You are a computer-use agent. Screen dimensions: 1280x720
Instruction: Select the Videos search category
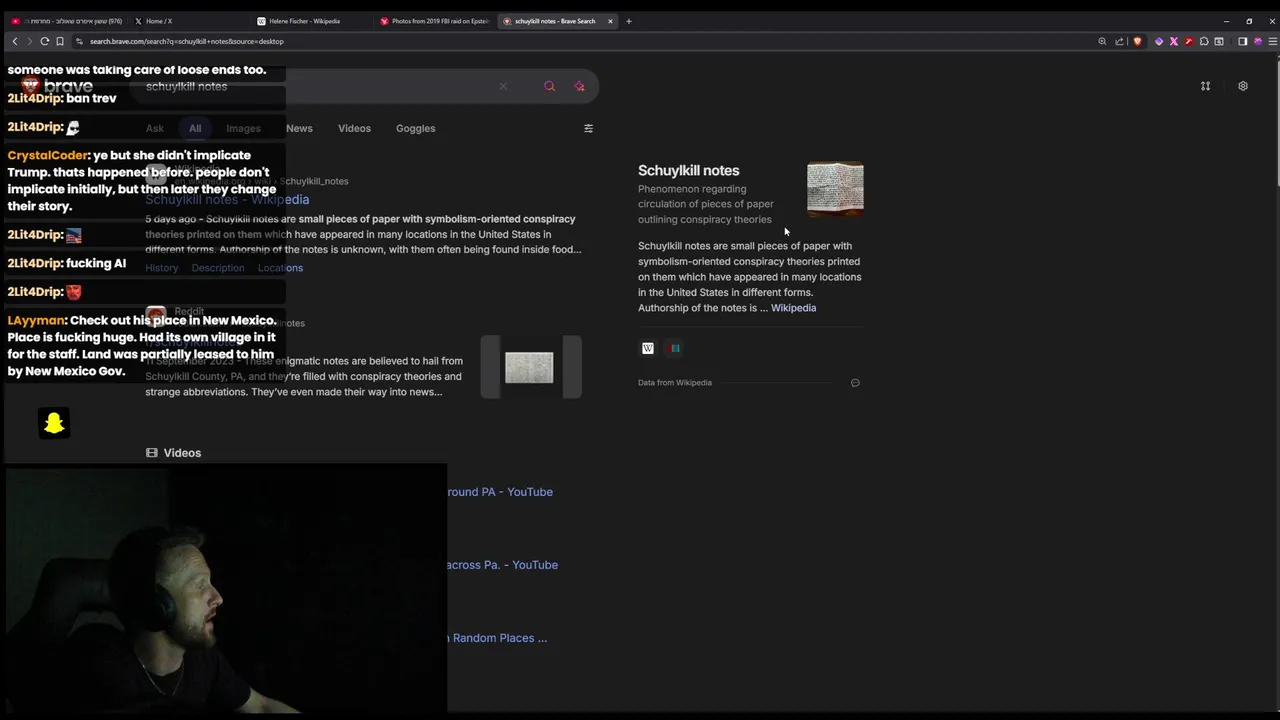(354, 128)
